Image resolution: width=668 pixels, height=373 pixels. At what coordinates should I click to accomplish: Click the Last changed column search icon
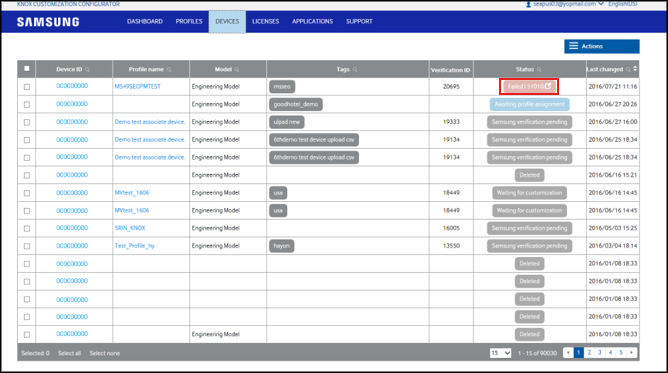[628, 69]
